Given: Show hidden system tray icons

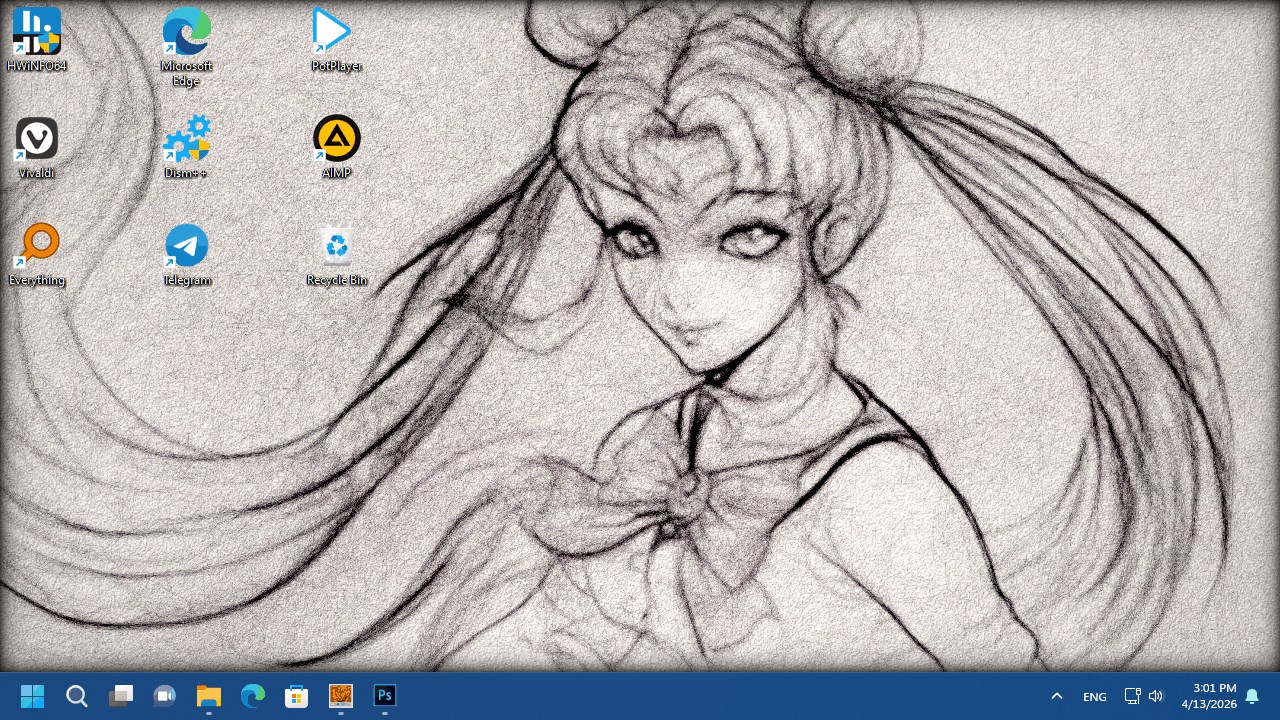Looking at the screenshot, I should (1056, 696).
